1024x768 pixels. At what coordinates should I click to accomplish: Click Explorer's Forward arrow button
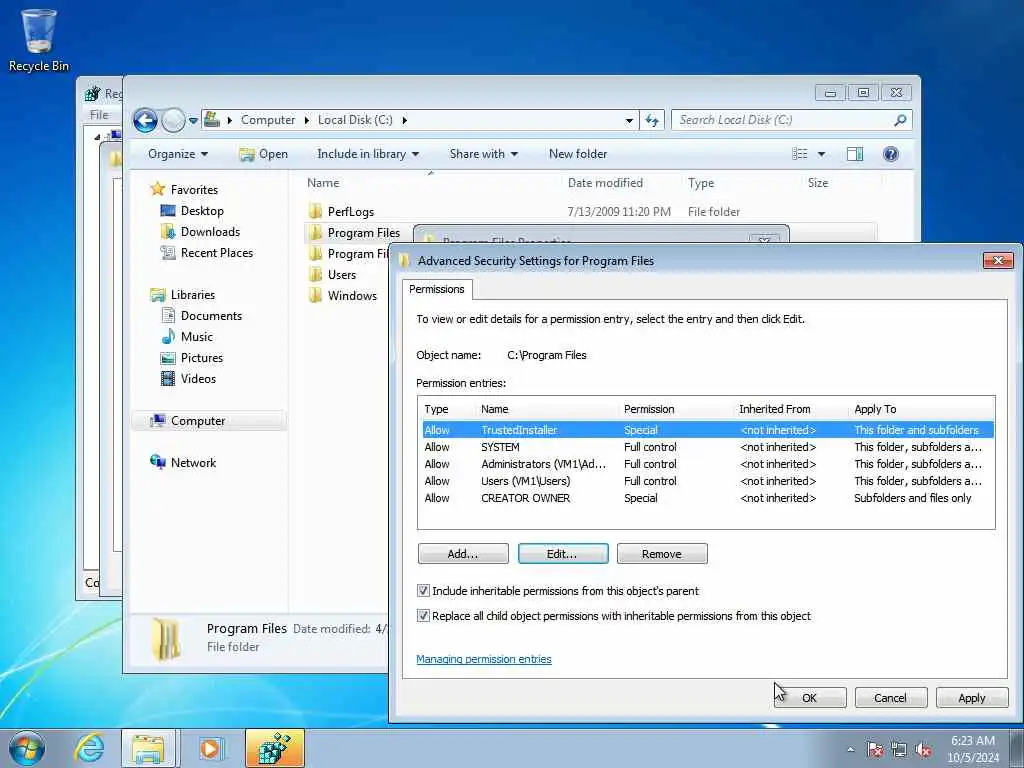(172, 120)
